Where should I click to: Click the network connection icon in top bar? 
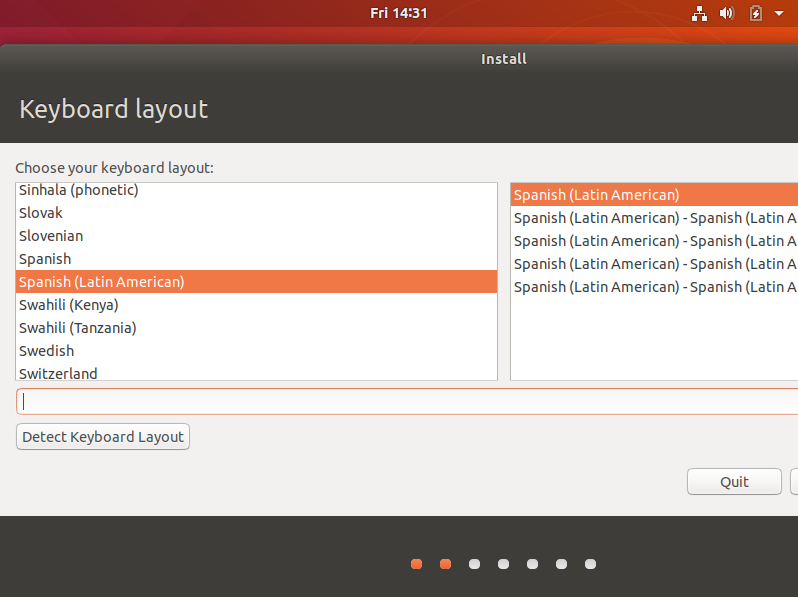(699, 13)
